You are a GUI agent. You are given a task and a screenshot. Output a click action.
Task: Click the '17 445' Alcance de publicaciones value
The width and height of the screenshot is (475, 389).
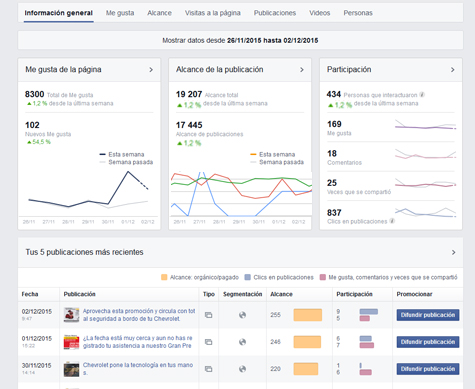pyautogui.click(x=189, y=125)
